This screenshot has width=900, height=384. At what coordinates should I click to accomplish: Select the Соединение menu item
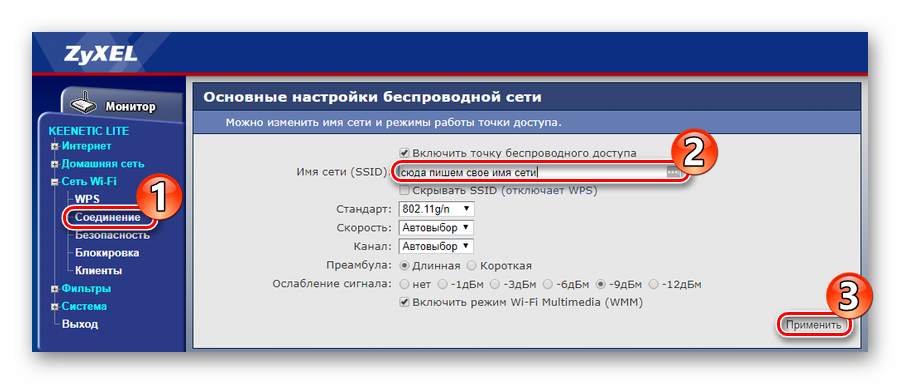point(107,218)
